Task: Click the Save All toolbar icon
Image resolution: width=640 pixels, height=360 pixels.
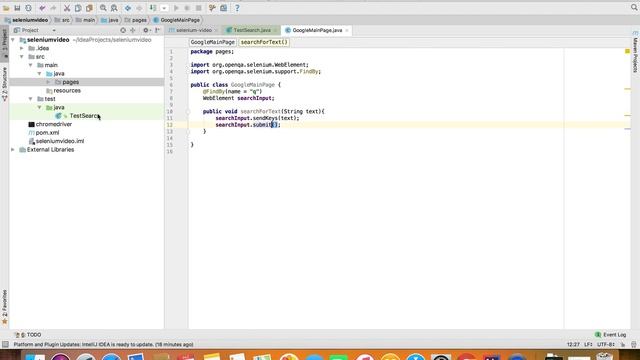Action: tap(17, 8)
